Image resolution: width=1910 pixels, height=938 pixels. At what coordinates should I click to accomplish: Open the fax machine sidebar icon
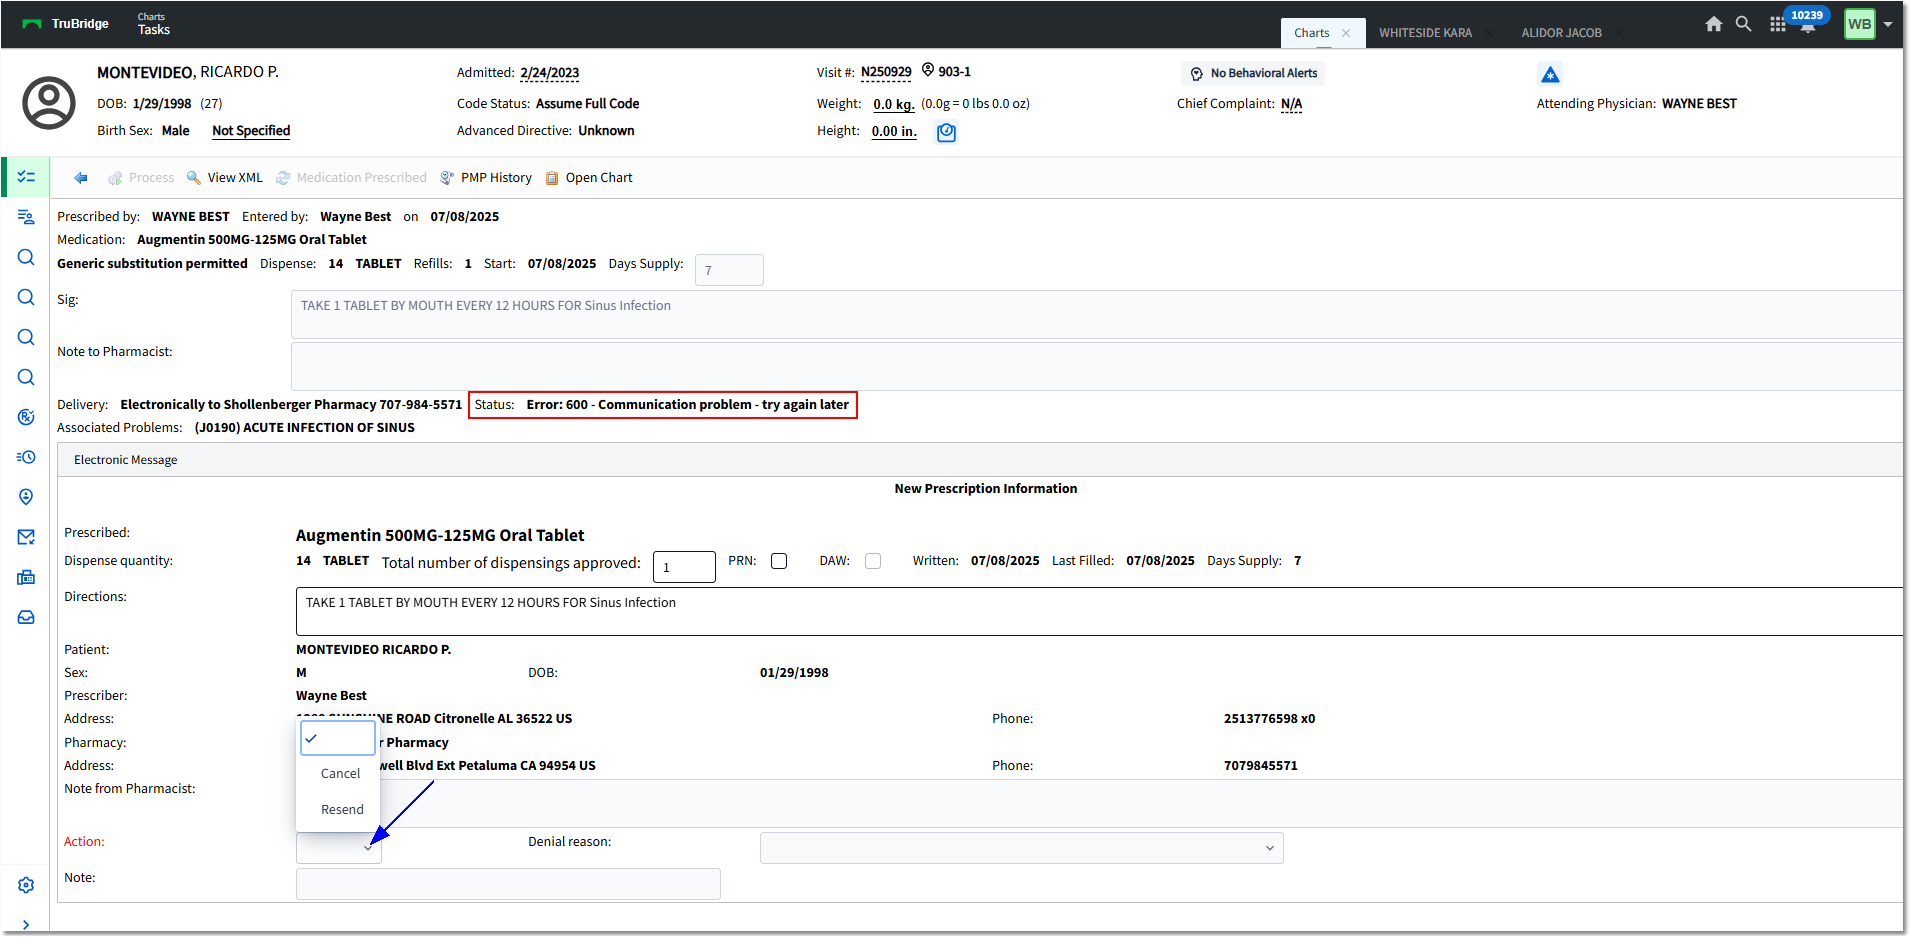pyautogui.click(x=26, y=577)
